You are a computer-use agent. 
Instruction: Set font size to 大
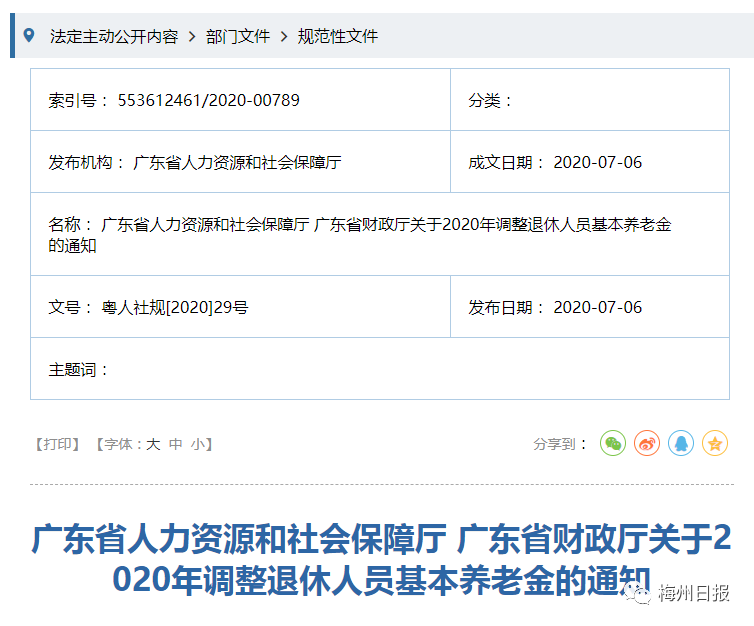point(153,444)
